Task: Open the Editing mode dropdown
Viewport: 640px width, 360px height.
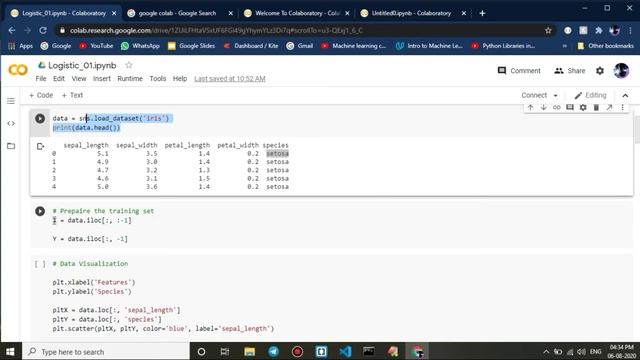Action: tap(590, 96)
